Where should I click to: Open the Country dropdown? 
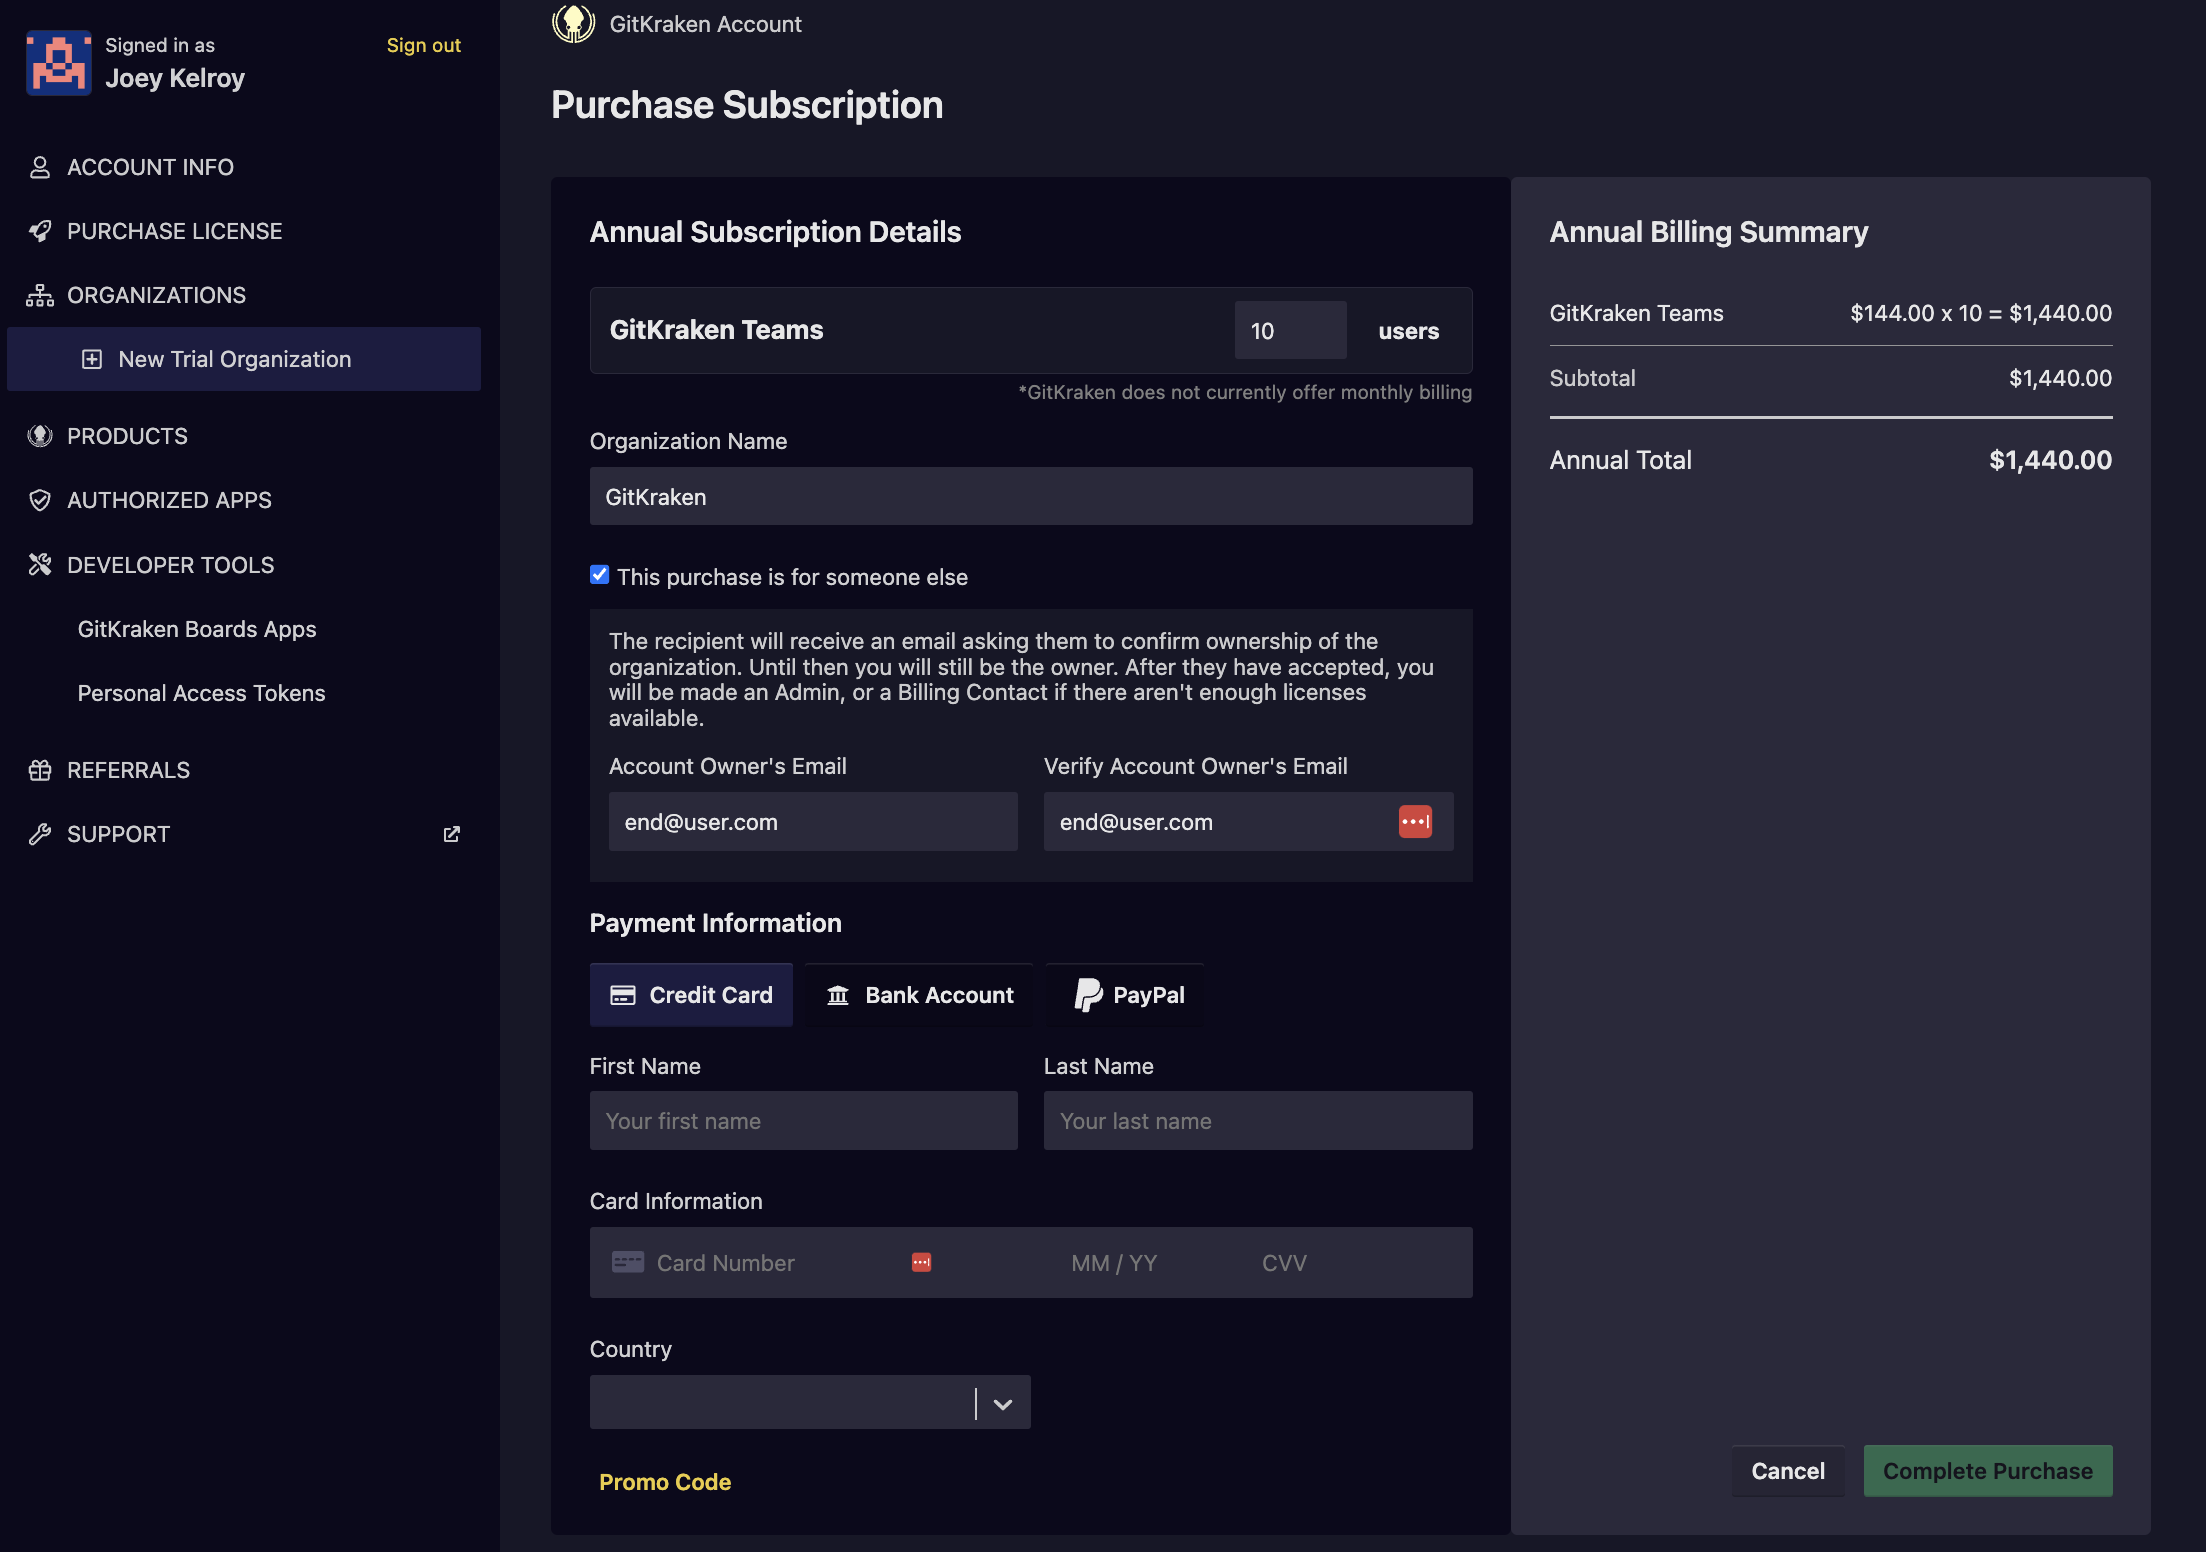click(x=780, y=1403)
